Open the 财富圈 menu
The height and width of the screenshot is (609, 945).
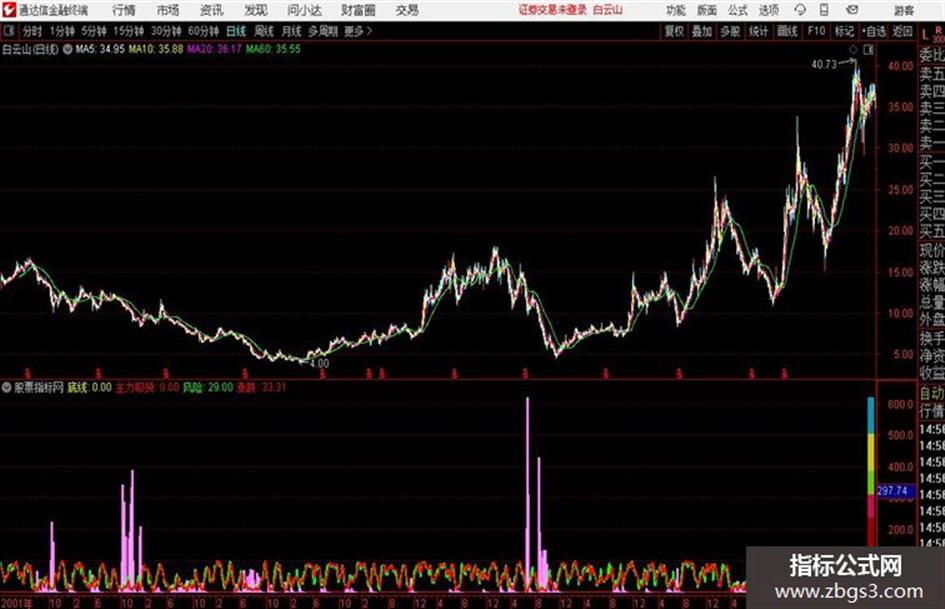pyautogui.click(x=358, y=10)
